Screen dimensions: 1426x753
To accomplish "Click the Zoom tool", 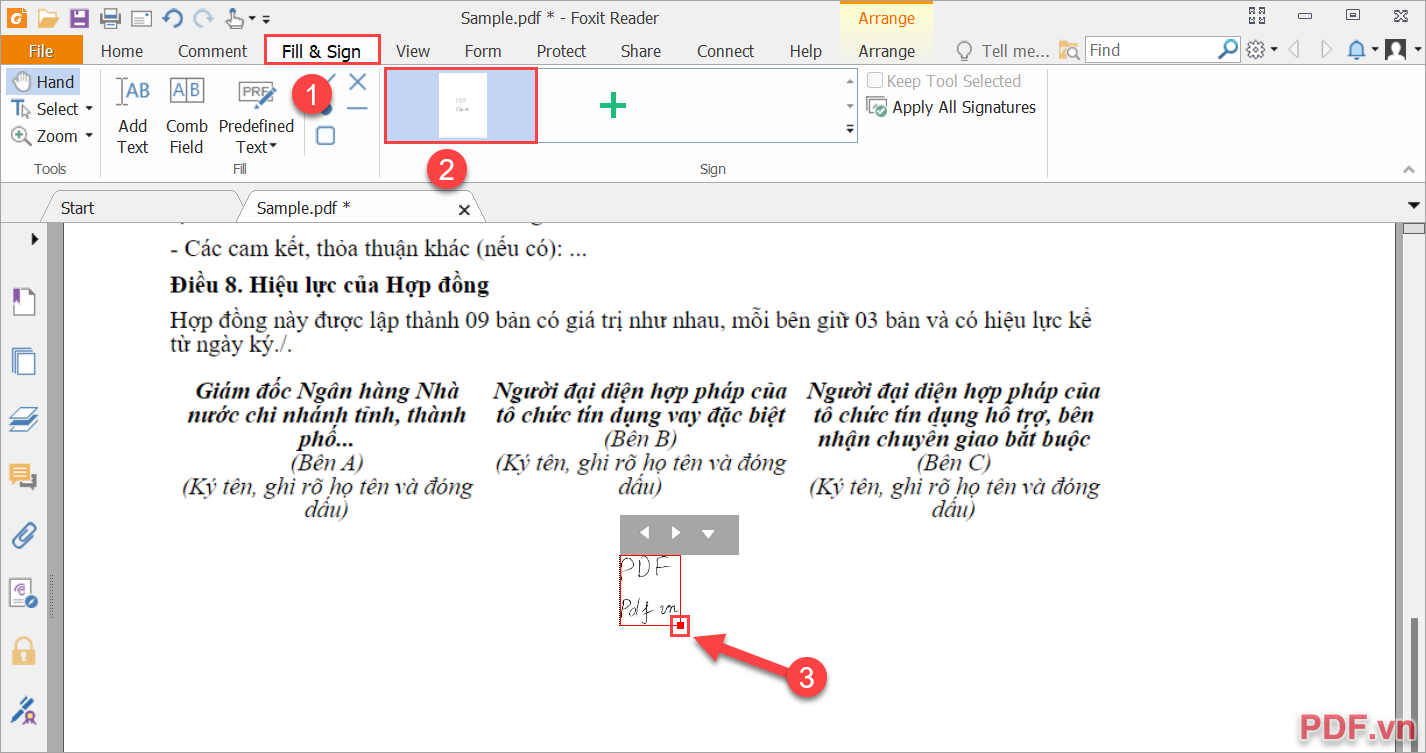I will 45,136.
